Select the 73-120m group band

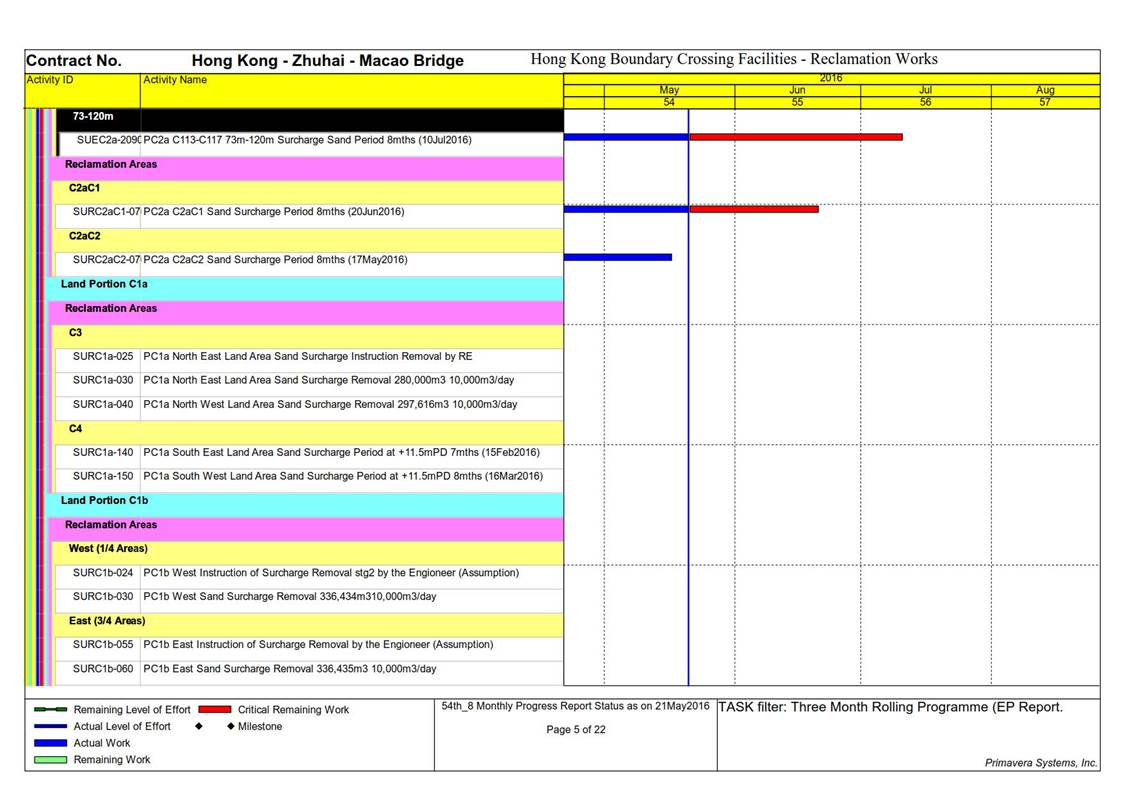coord(311,120)
